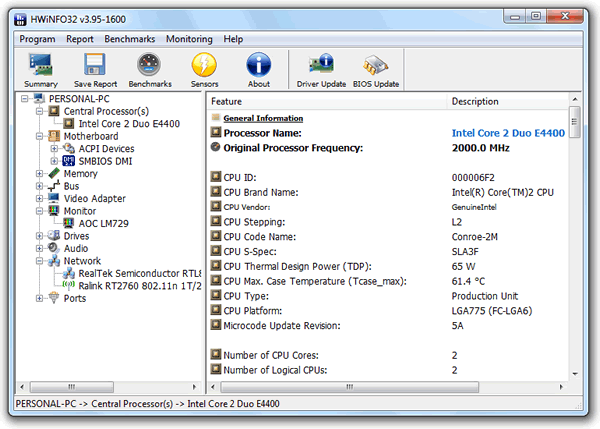Click the Motherboard tree icon
600x429 pixels.
tap(54, 136)
